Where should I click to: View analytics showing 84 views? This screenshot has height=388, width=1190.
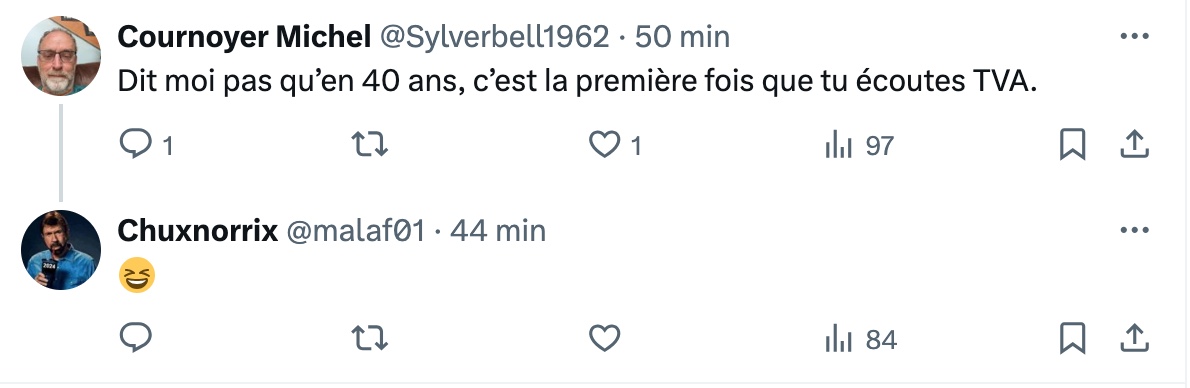pos(861,339)
